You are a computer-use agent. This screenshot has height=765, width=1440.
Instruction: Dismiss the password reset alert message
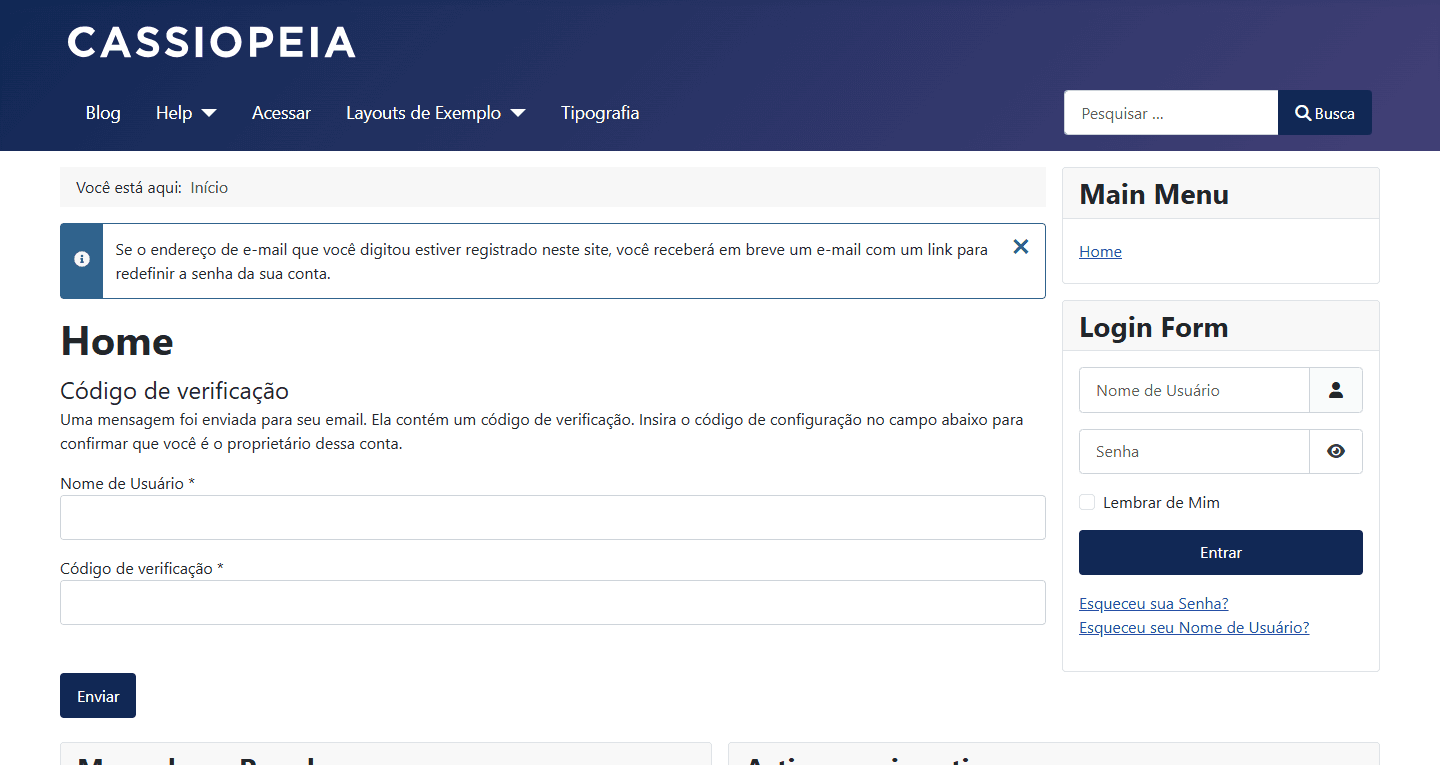pyautogui.click(x=1020, y=247)
